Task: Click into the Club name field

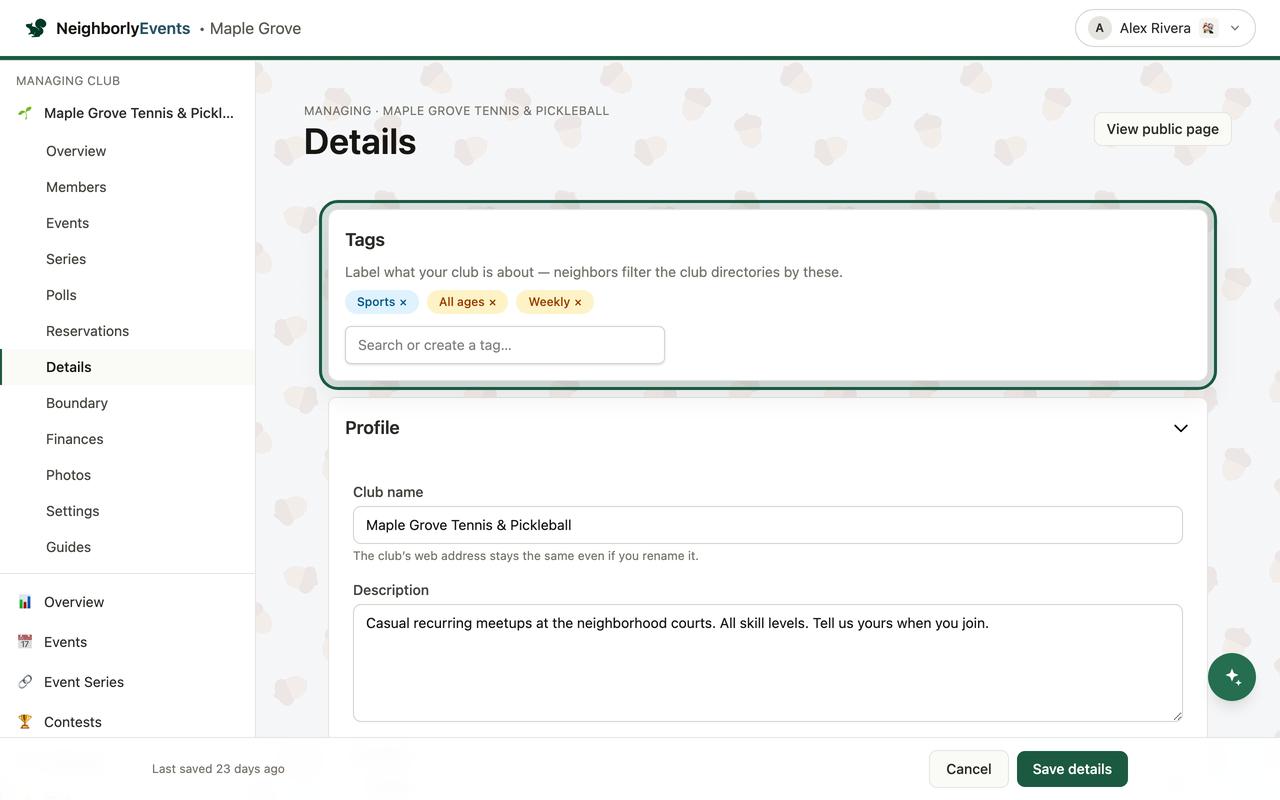Action: [x=768, y=525]
